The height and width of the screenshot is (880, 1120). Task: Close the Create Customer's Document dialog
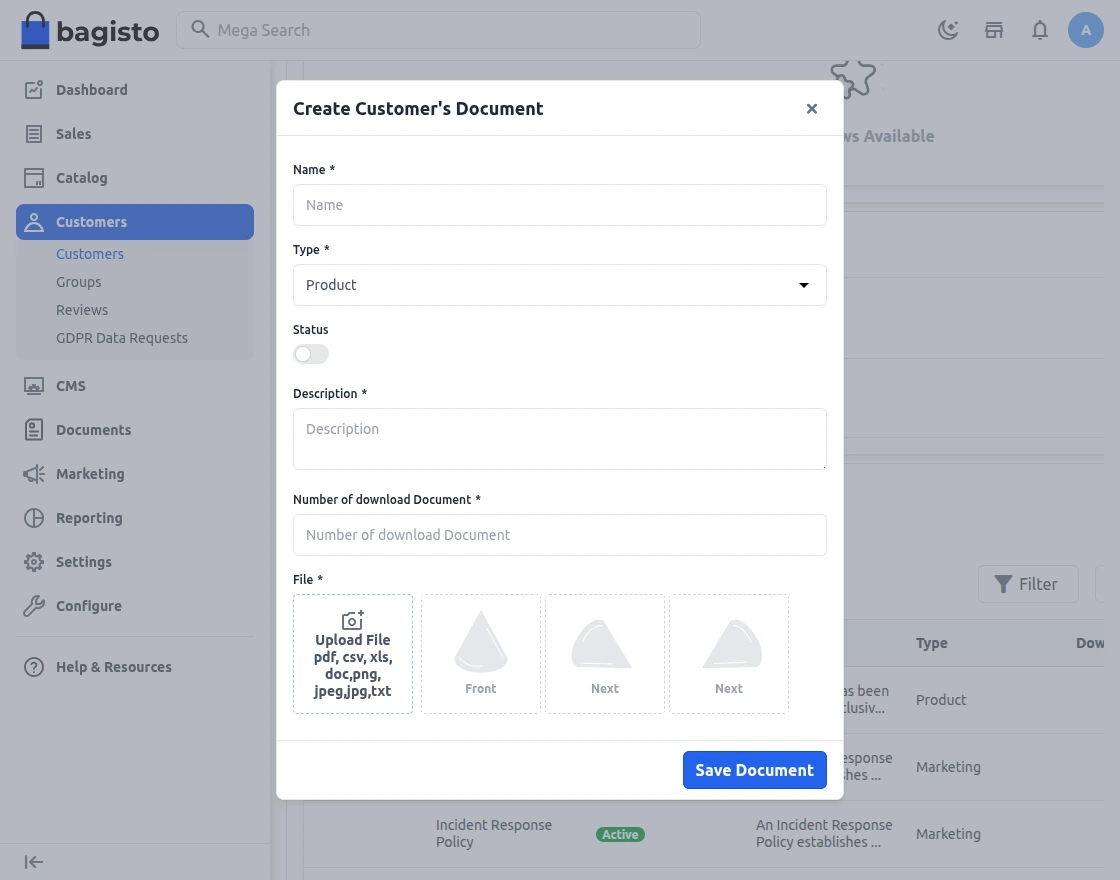pyautogui.click(x=811, y=109)
